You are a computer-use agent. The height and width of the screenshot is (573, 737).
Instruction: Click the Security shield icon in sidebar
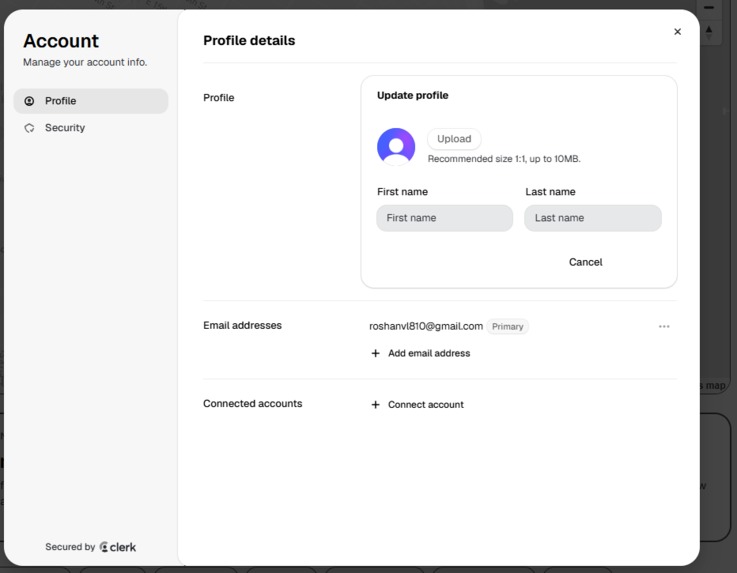29,128
